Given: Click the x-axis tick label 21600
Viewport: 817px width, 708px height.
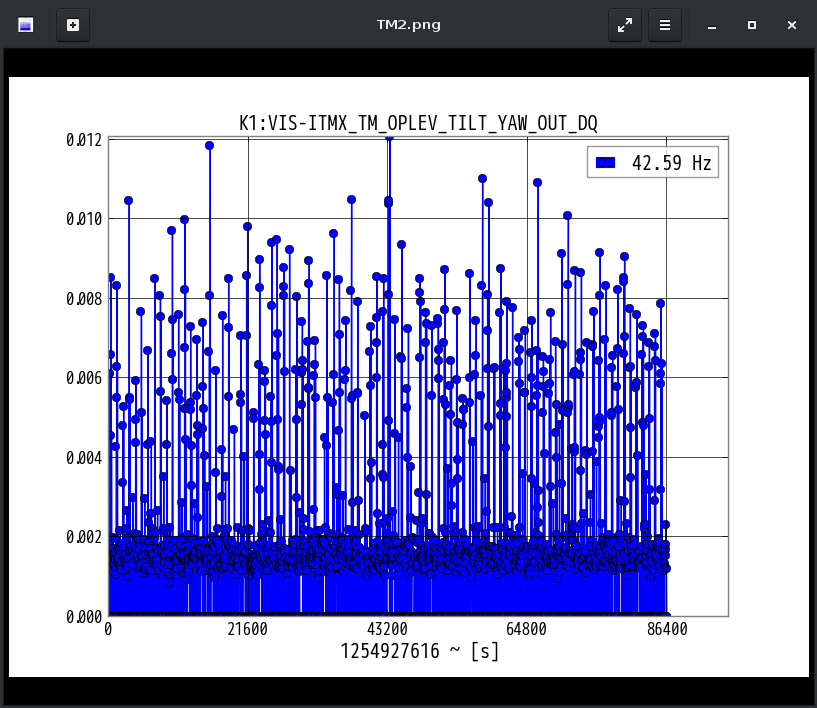Looking at the screenshot, I should click(247, 629).
